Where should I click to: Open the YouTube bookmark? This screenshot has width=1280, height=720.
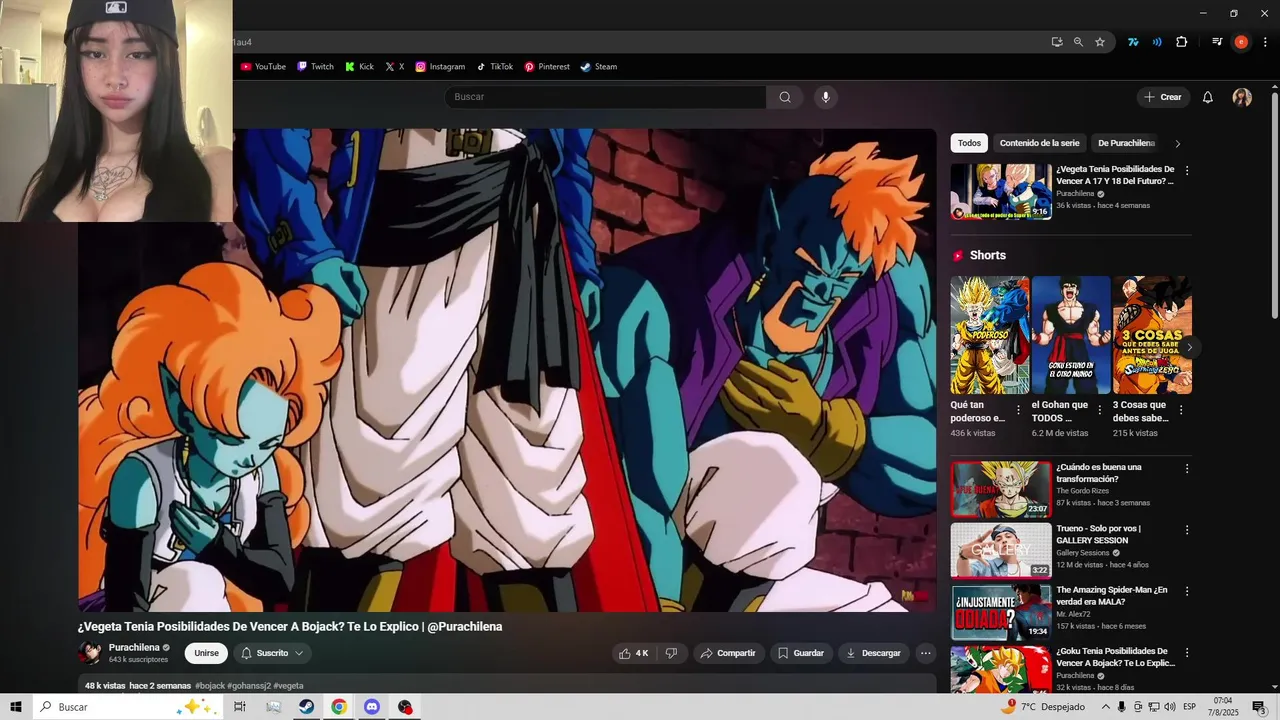pos(263,67)
